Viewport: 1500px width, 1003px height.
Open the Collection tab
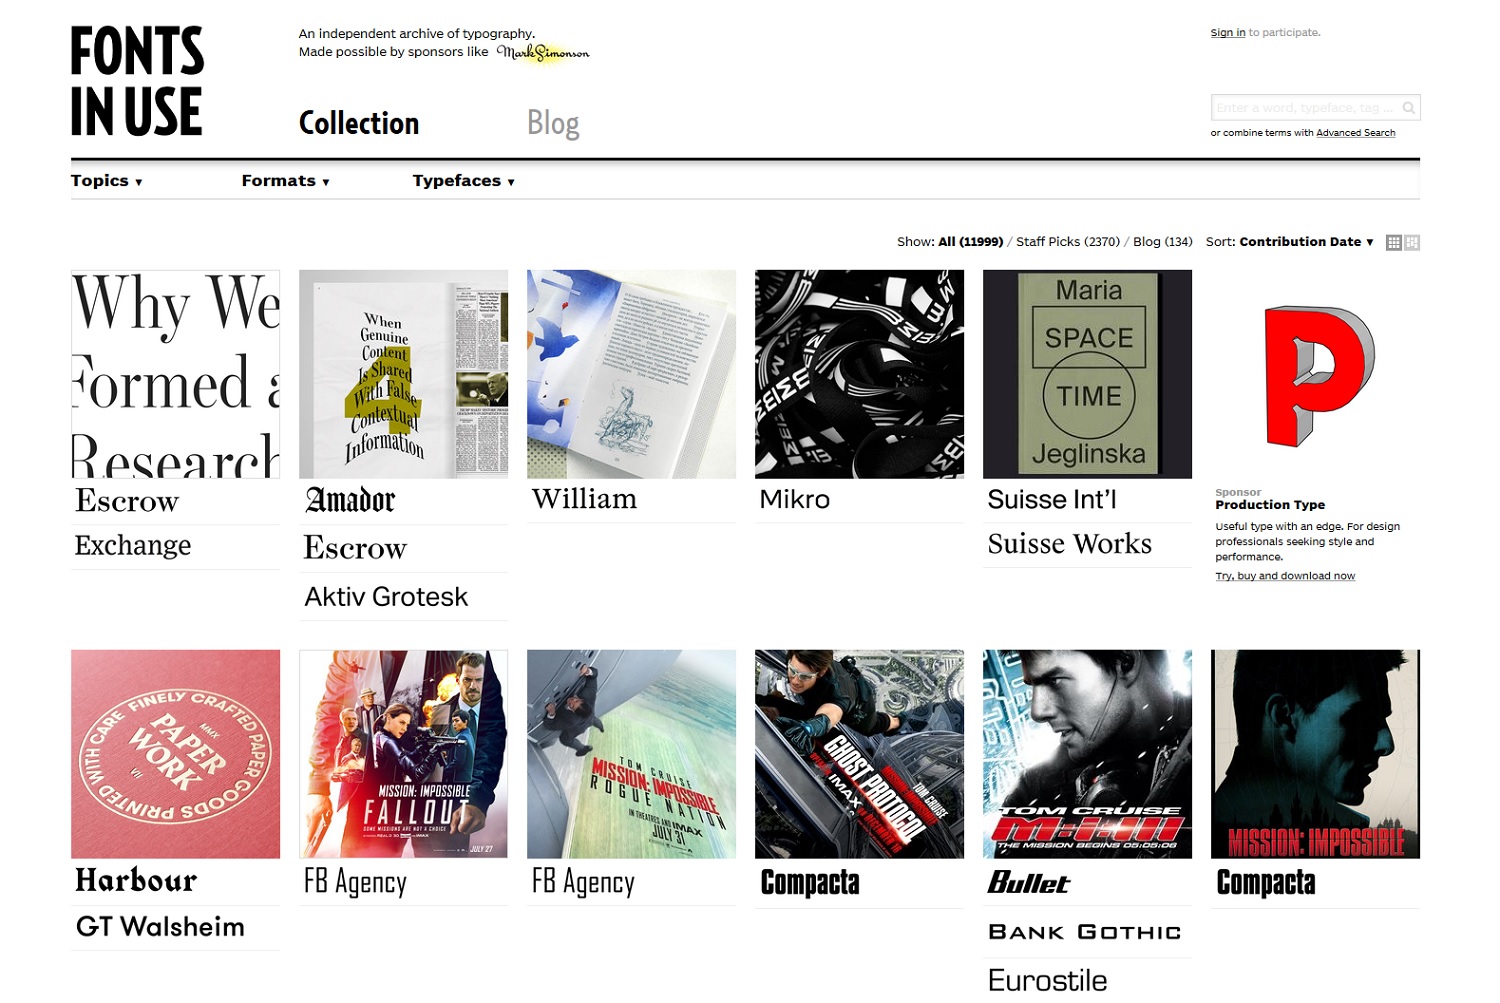(359, 123)
